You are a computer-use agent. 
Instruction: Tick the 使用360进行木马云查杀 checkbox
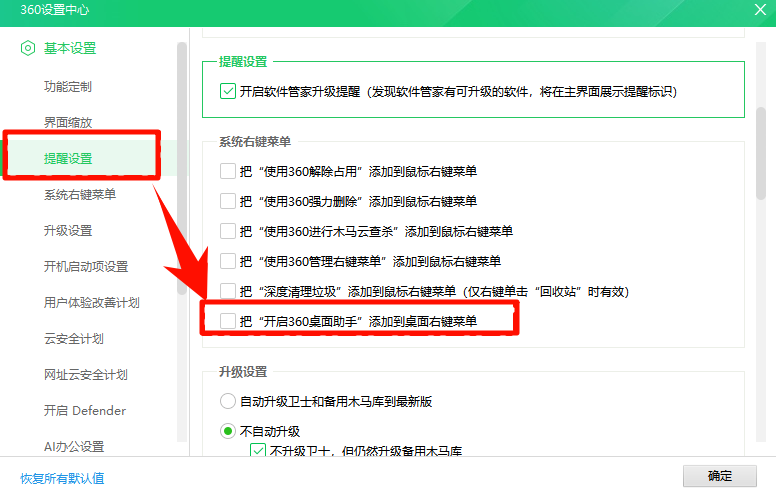(x=228, y=231)
